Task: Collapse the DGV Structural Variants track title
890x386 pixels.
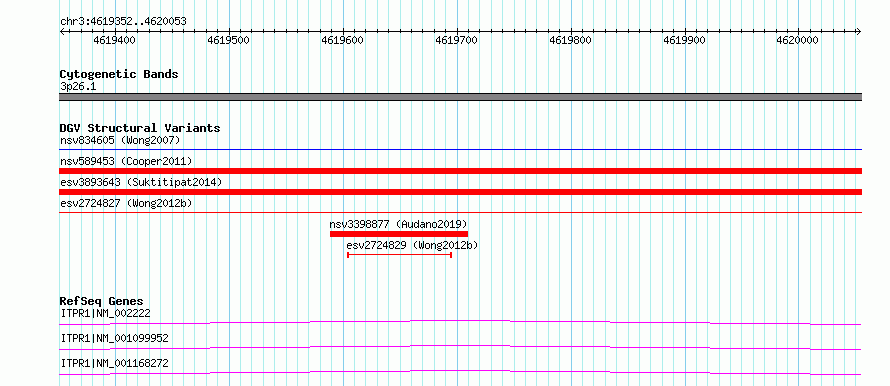Action: pyautogui.click(x=140, y=128)
